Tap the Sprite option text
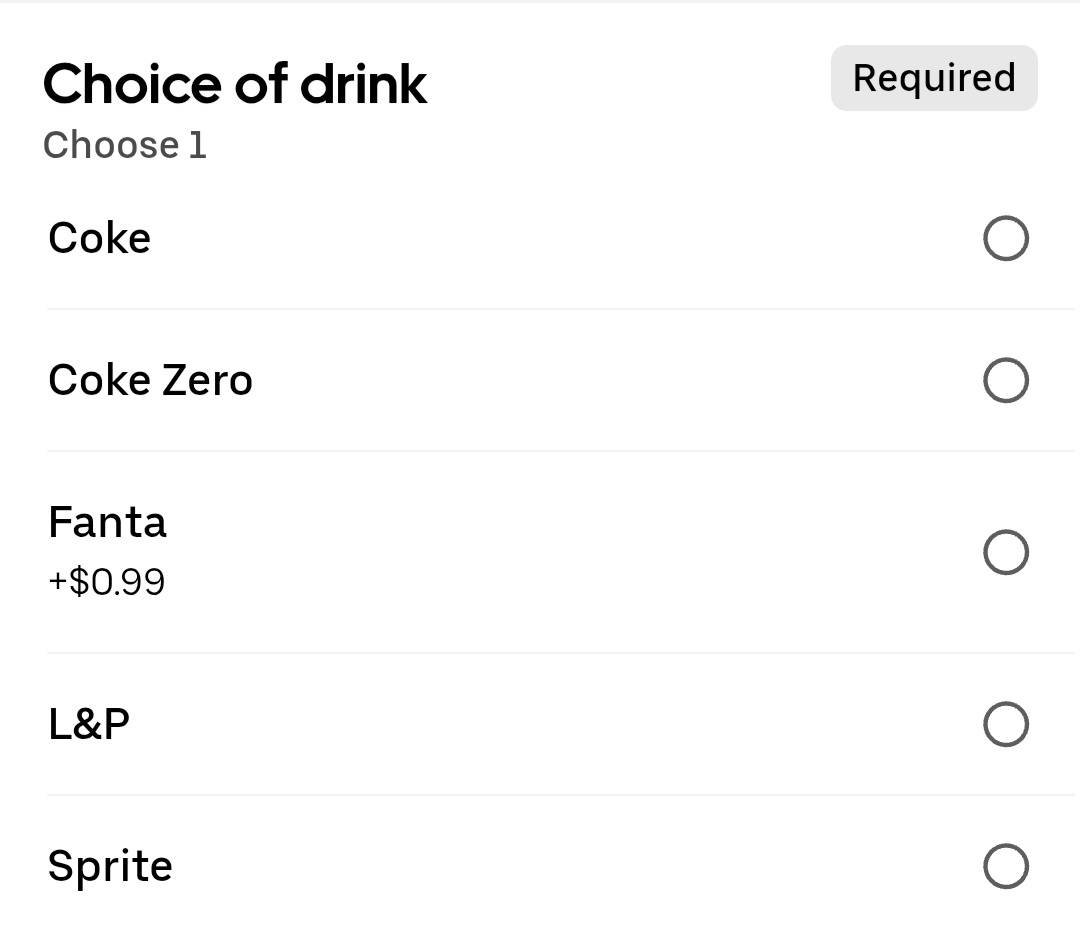Viewport: 1080px width, 929px height. 110,866
